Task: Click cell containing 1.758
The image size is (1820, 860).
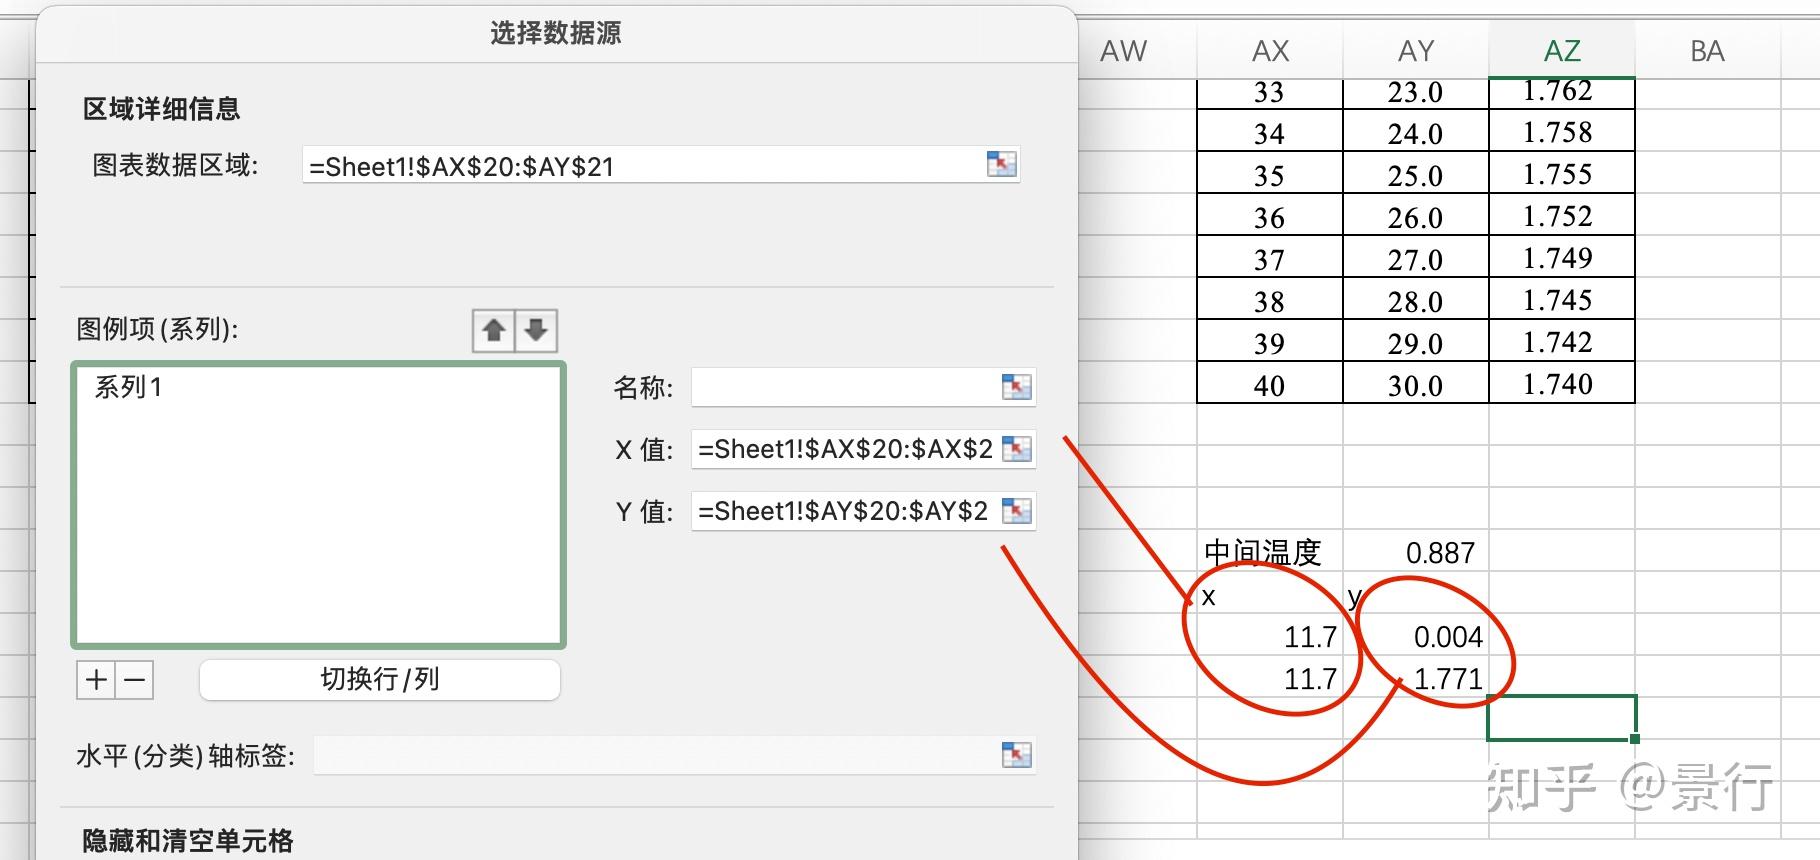Action: [x=1562, y=131]
